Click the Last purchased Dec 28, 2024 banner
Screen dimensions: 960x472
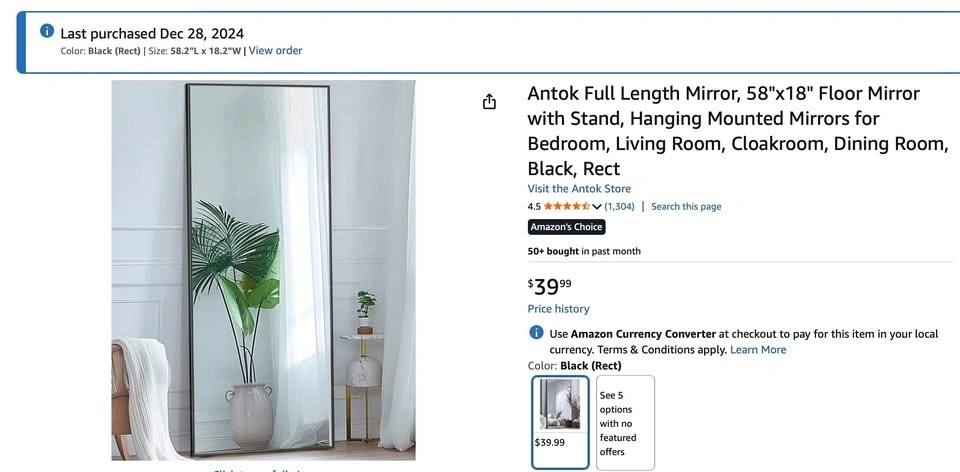489,42
